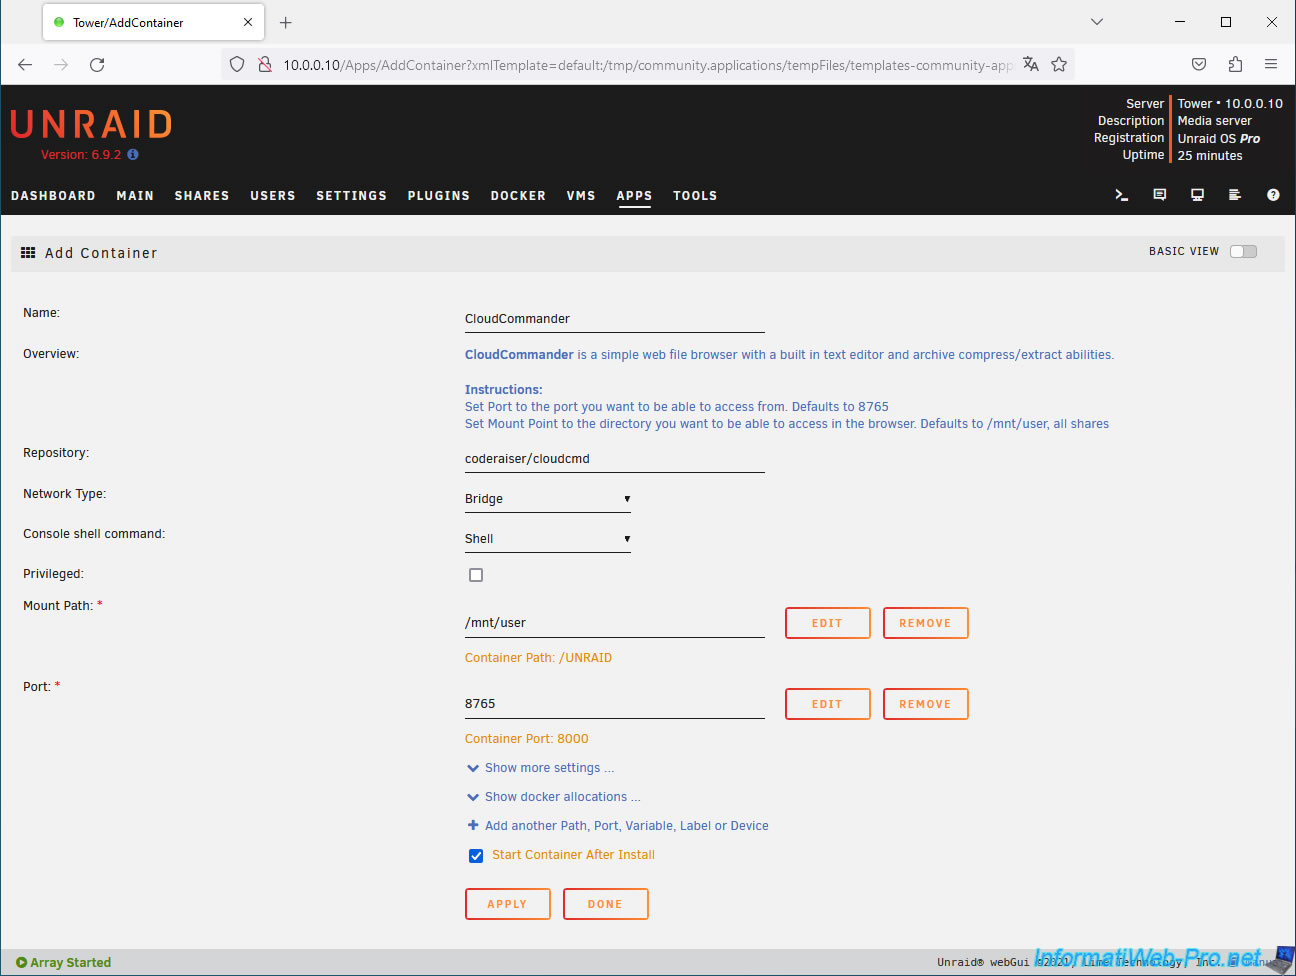Click the browser translate page icon
The image size is (1296, 976).
[1031, 65]
